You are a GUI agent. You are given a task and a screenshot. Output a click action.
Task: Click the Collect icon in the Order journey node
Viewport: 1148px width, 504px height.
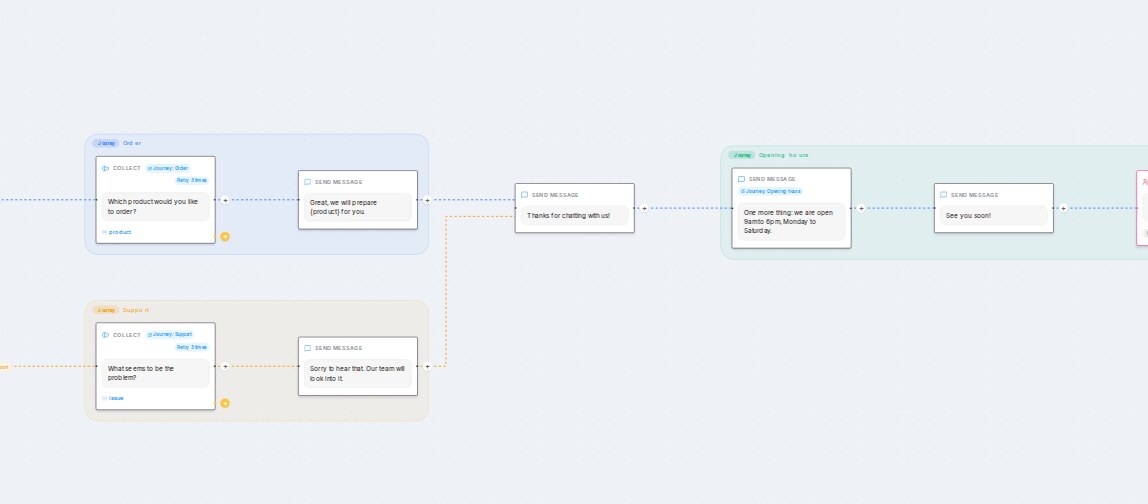tap(105, 168)
